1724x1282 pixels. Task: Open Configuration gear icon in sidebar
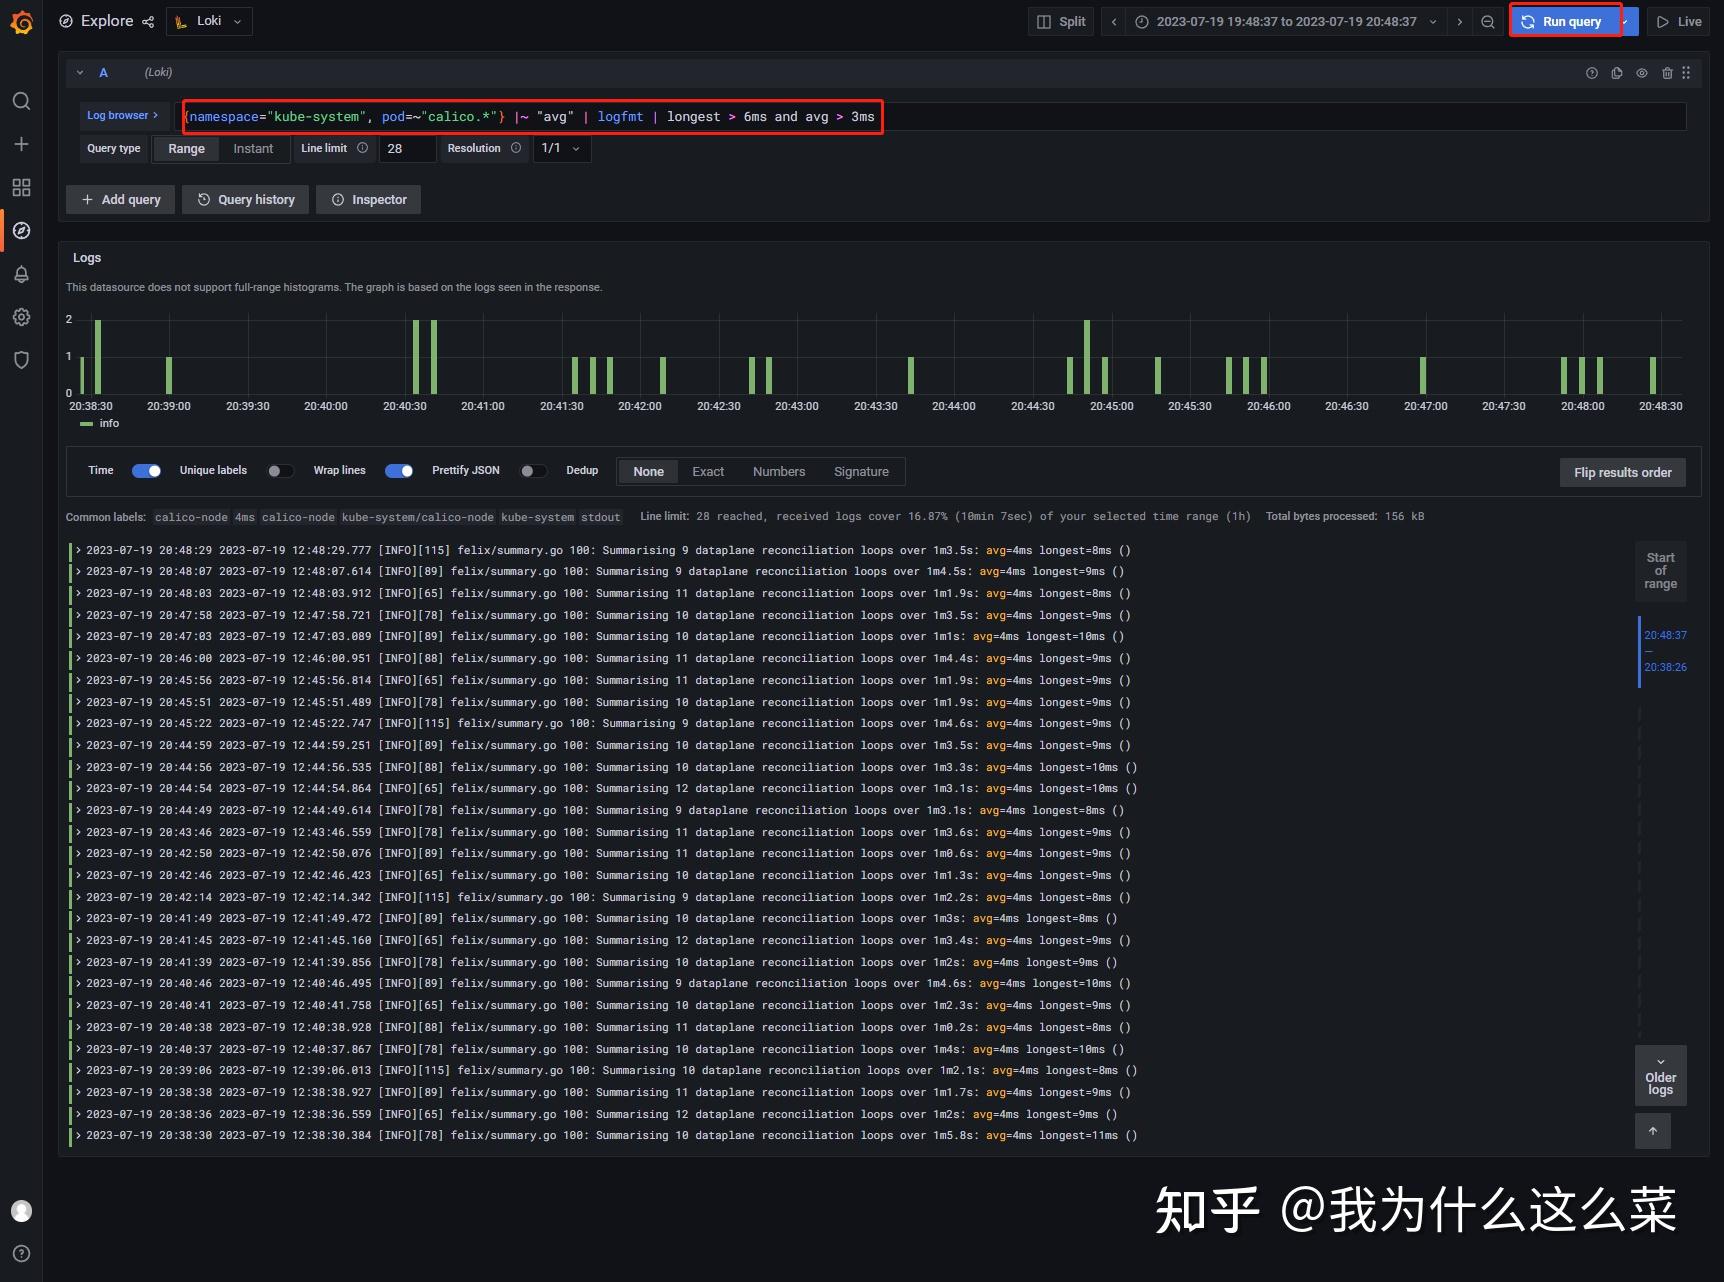[x=21, y=317]
